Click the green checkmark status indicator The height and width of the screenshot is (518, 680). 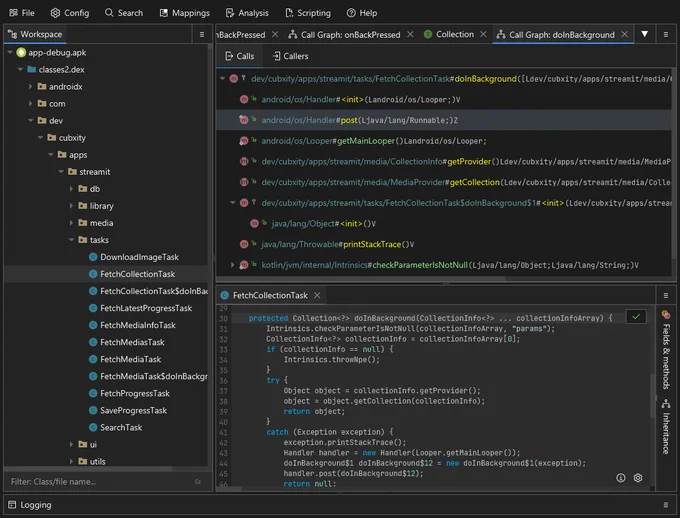click(636, 317)
